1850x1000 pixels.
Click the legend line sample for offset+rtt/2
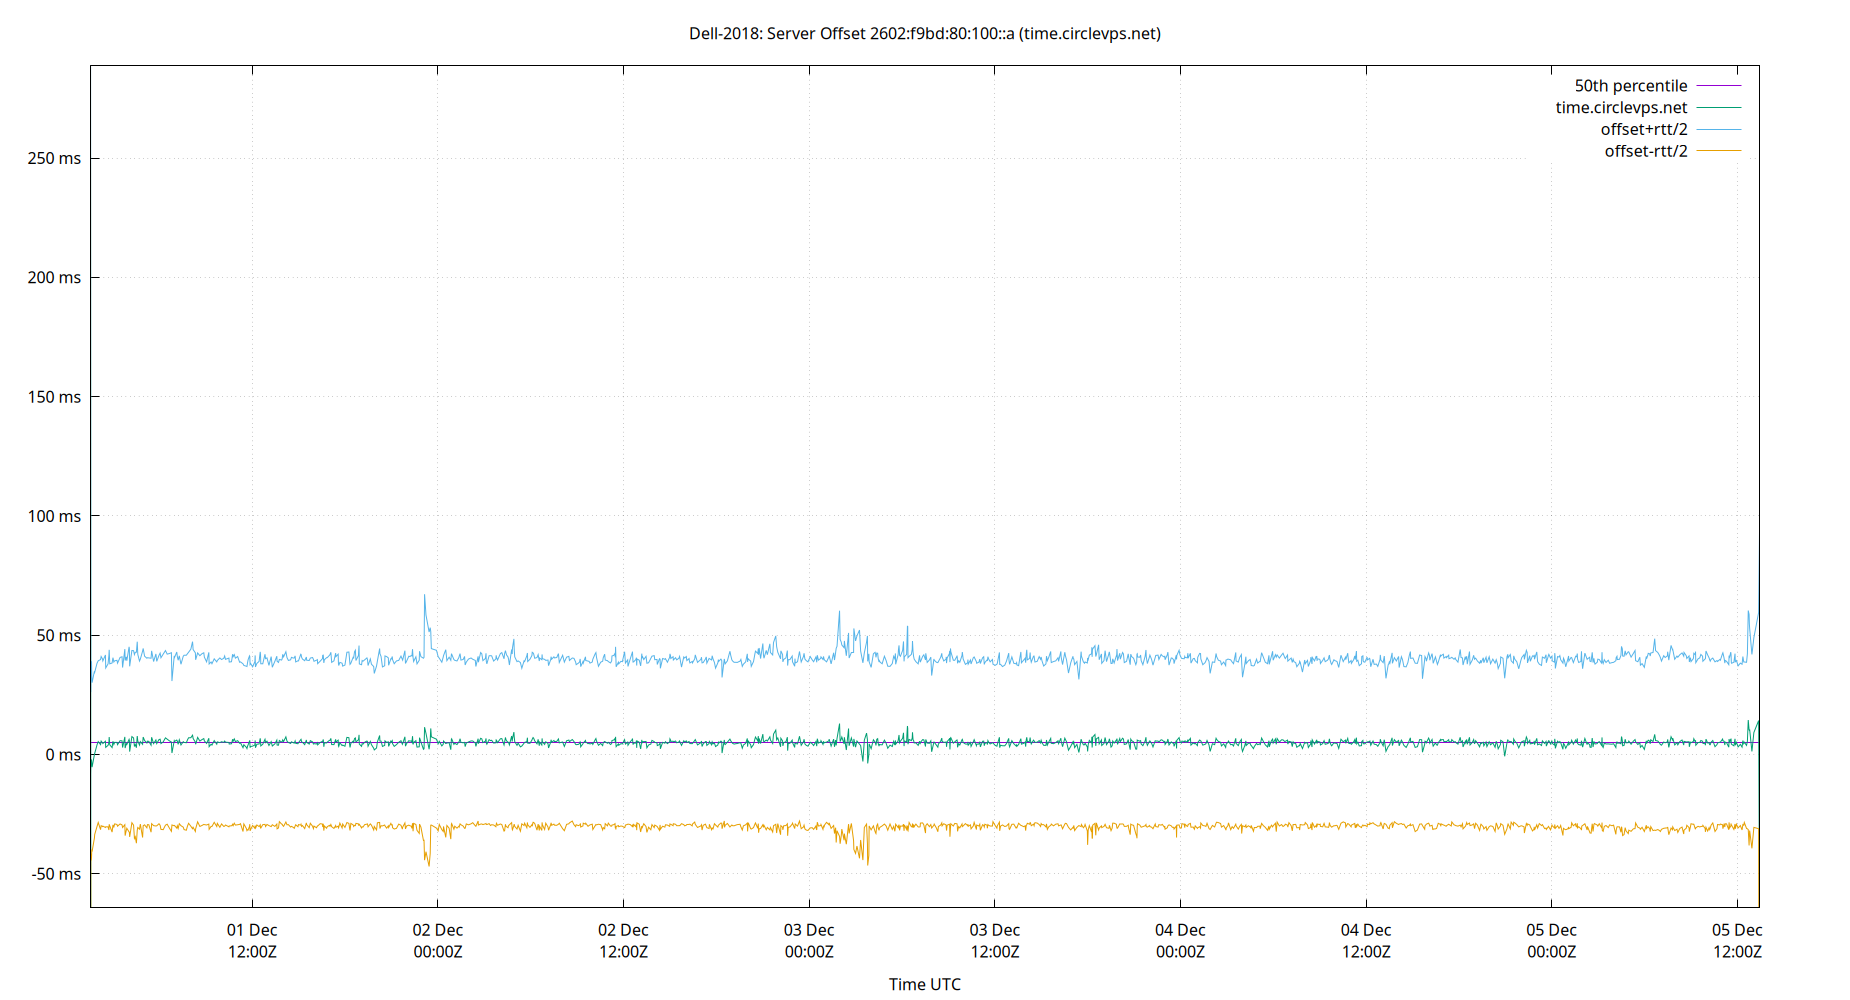pos(1717,128)
